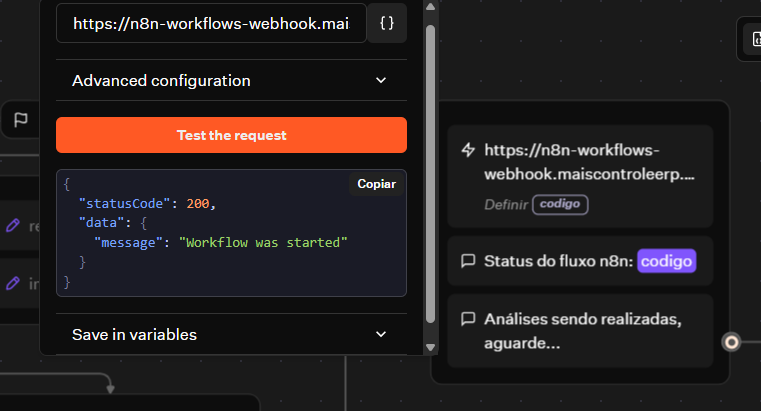Image resolution: width=761 pixels, height=411 pixels.
Task: Click the scrollbar up arrow
Action: pos(431,8)
